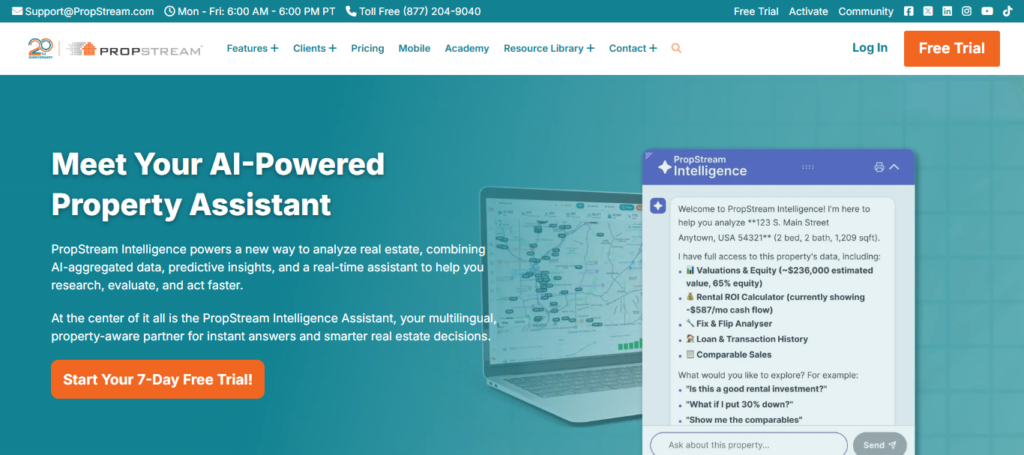Screen dimensions: 1024x455
Task: Click "What if I put 30% down?" suggestion
Action: 739,405
